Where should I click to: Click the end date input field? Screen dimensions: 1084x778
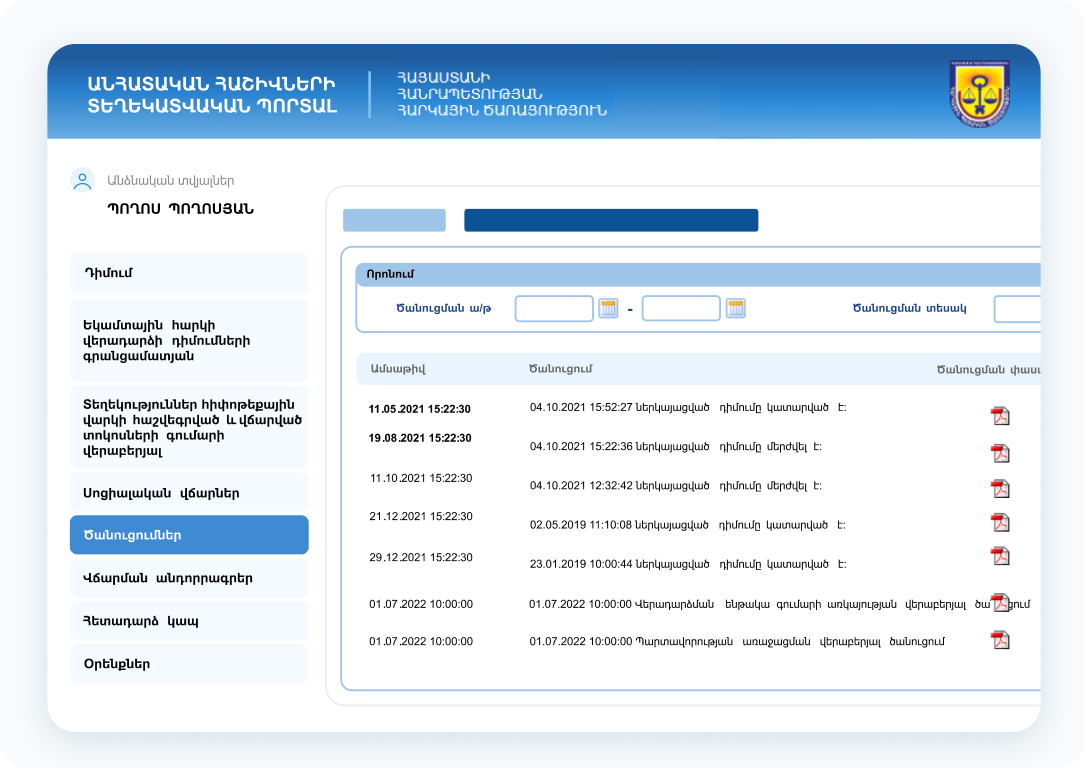680,308
